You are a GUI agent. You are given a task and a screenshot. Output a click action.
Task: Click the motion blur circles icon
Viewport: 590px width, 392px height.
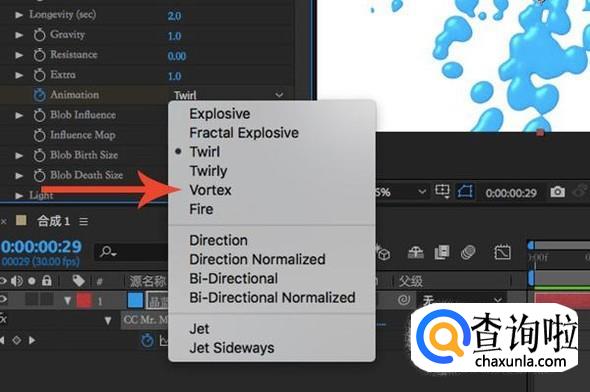click(468, 252)
